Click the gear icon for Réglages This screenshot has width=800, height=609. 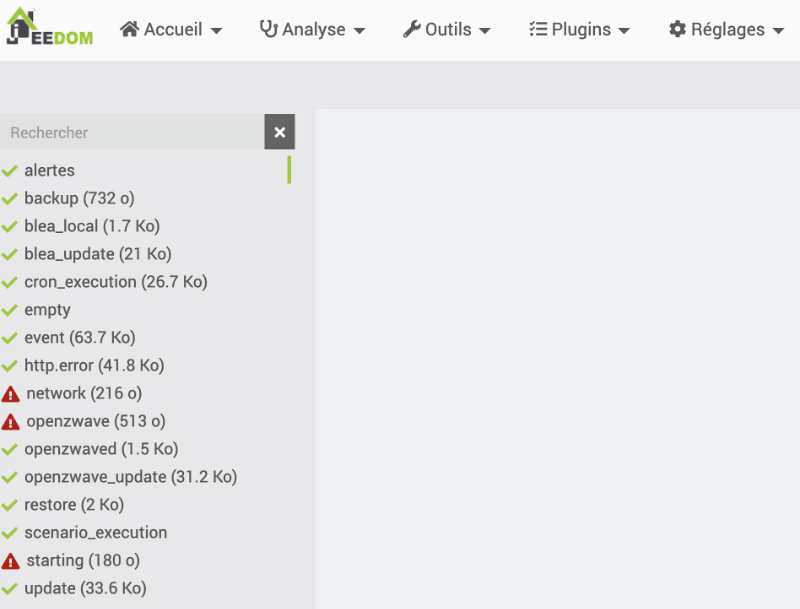coord(678,29)
